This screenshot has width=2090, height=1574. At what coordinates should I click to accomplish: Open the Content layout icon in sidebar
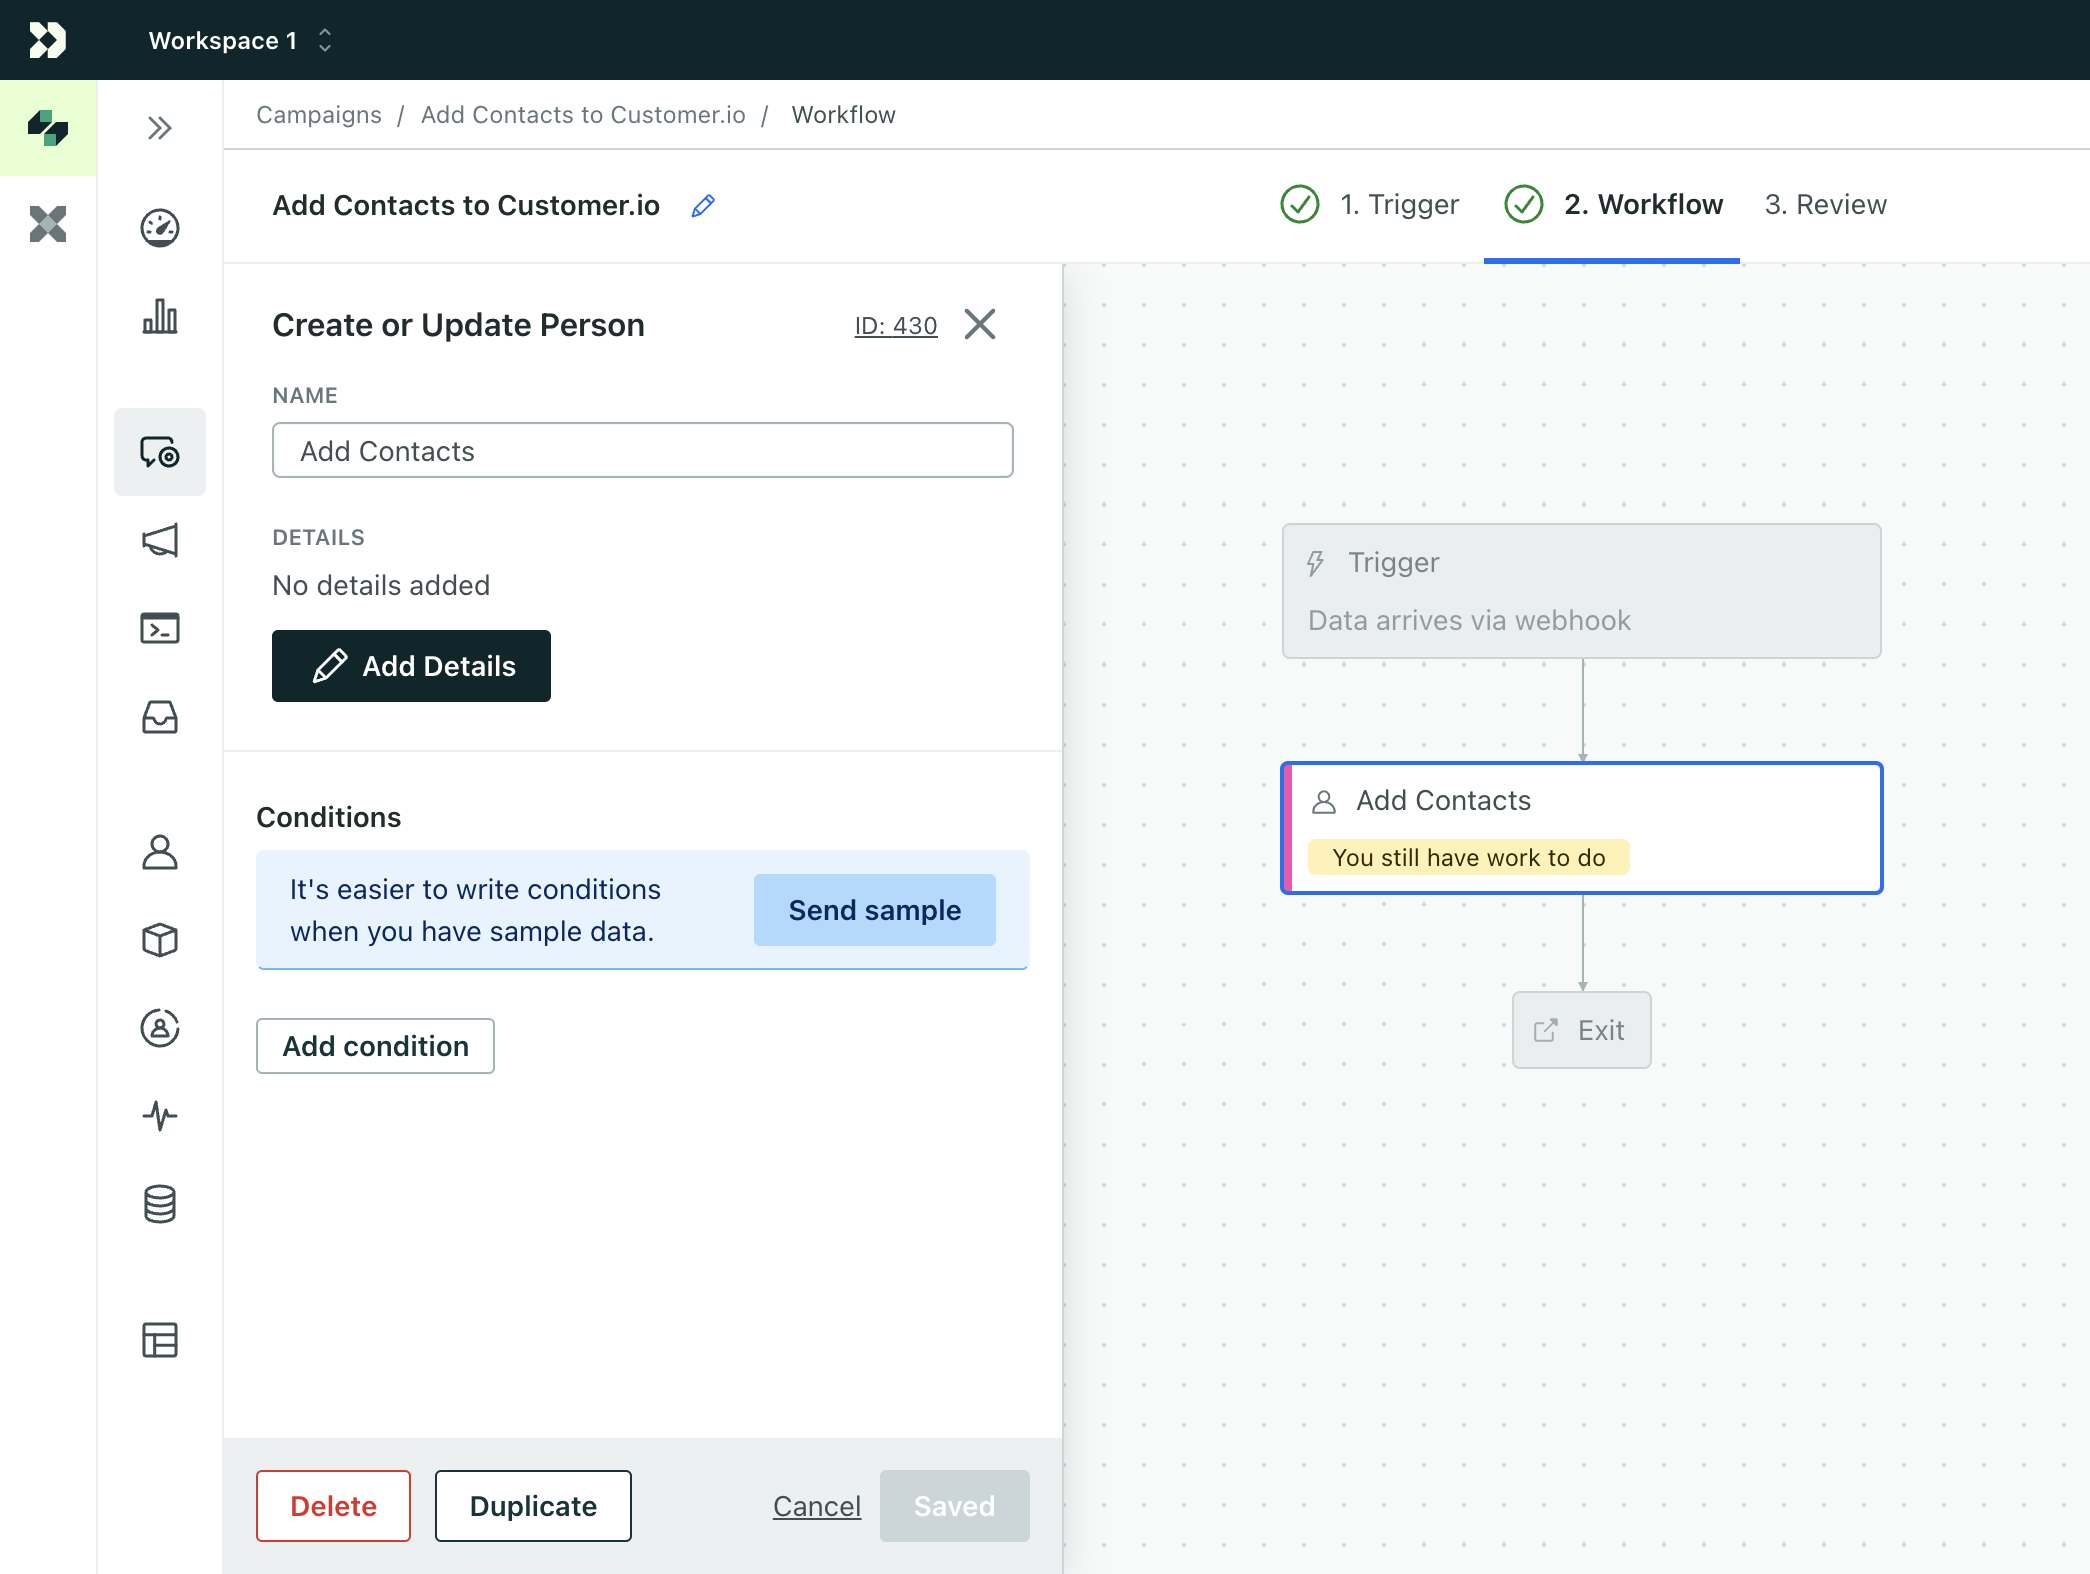pos(160,1340)
